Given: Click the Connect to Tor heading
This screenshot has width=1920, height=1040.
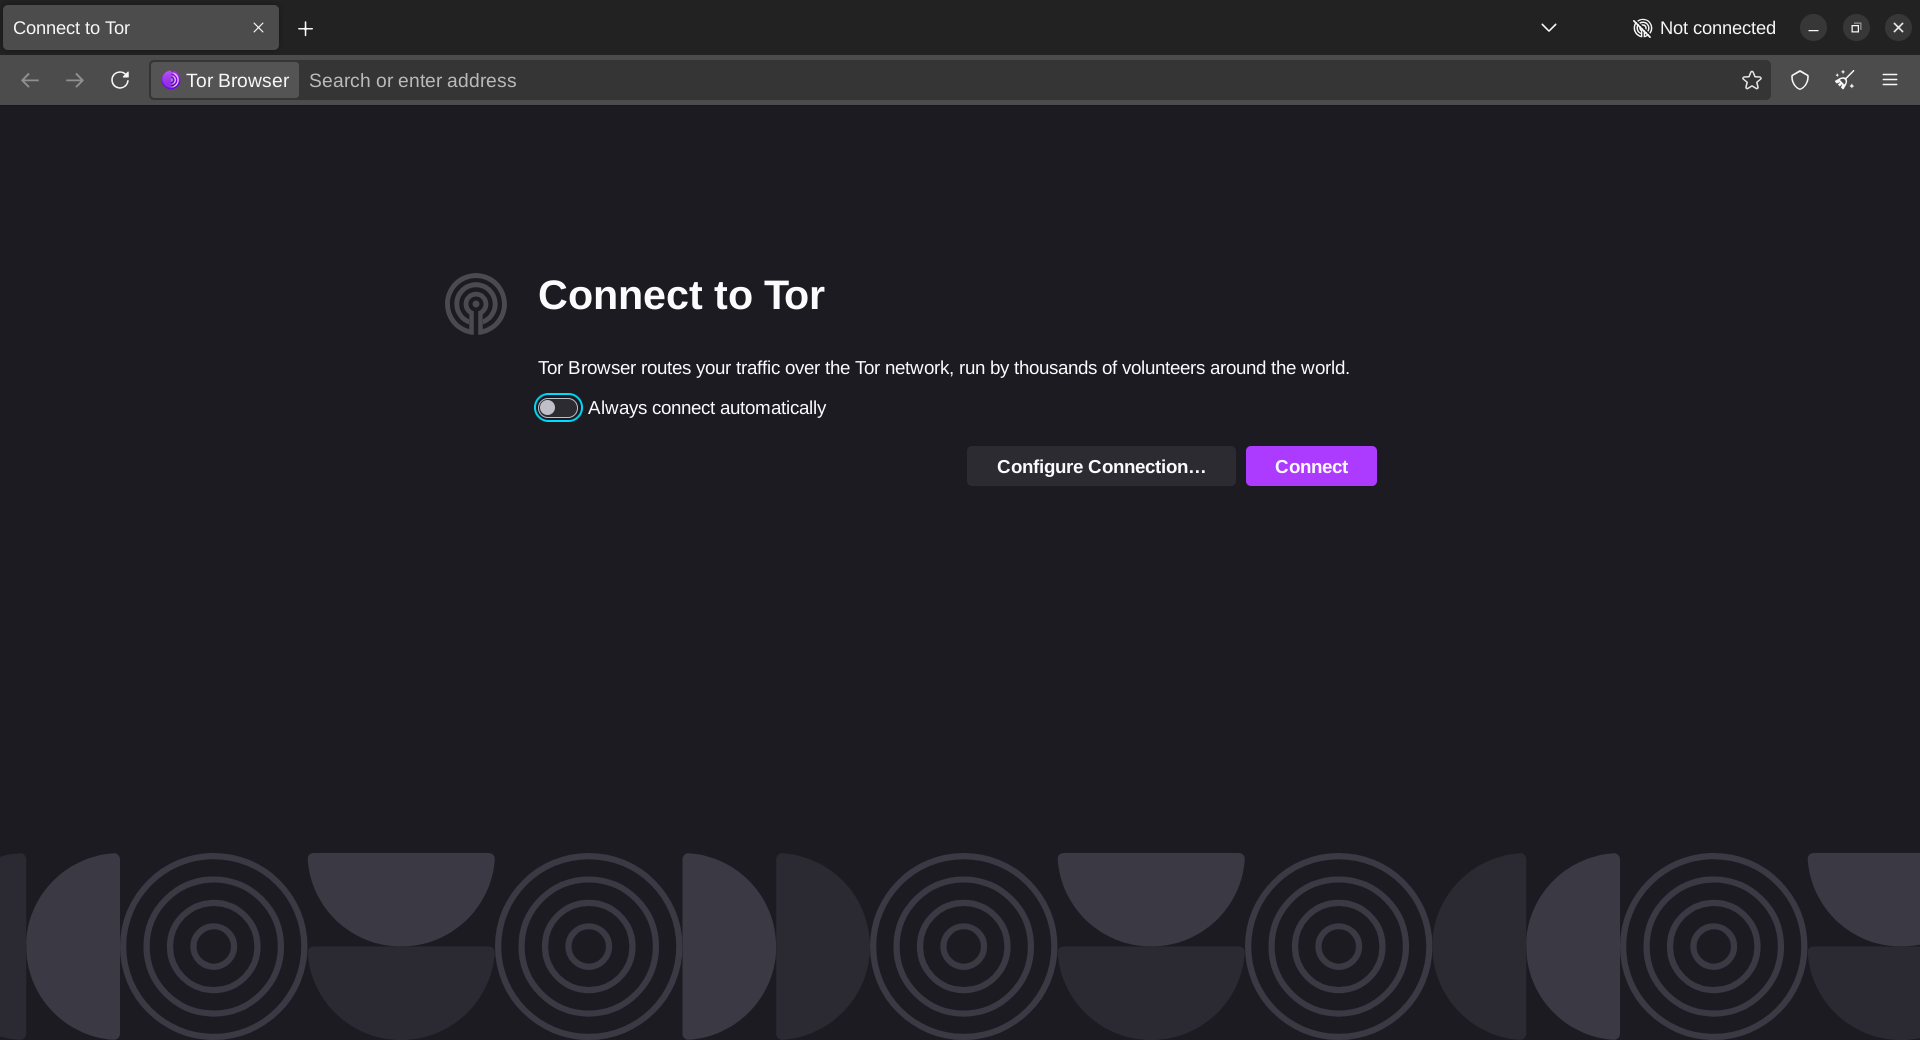Looking at the screenshot, I should point(681,295).
